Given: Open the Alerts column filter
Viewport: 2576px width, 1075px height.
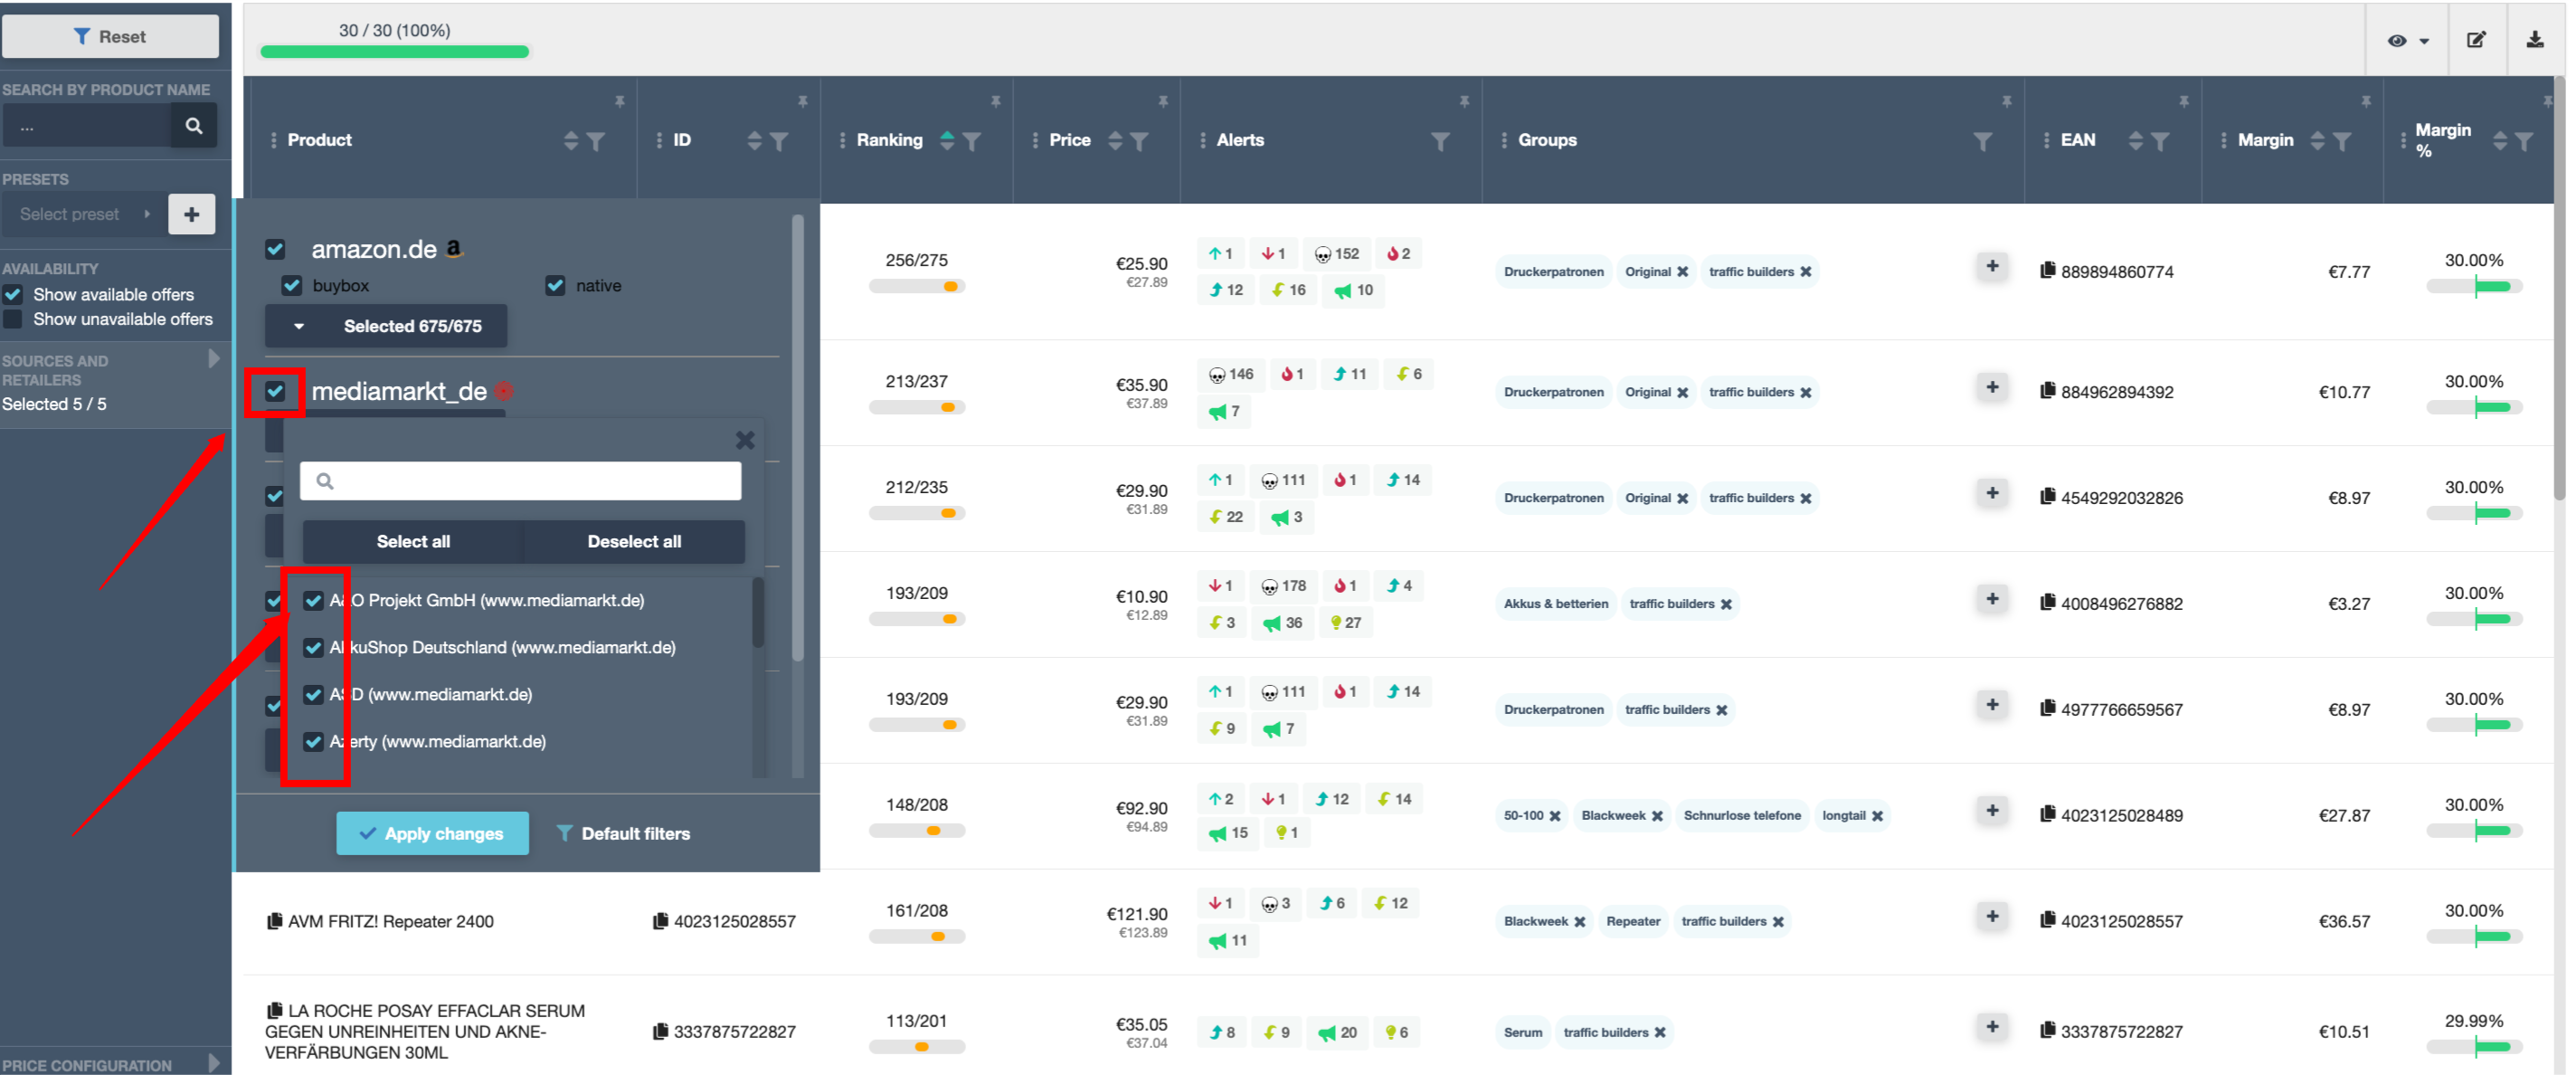Looking at the screenshot, I should tap(1440, 141).
